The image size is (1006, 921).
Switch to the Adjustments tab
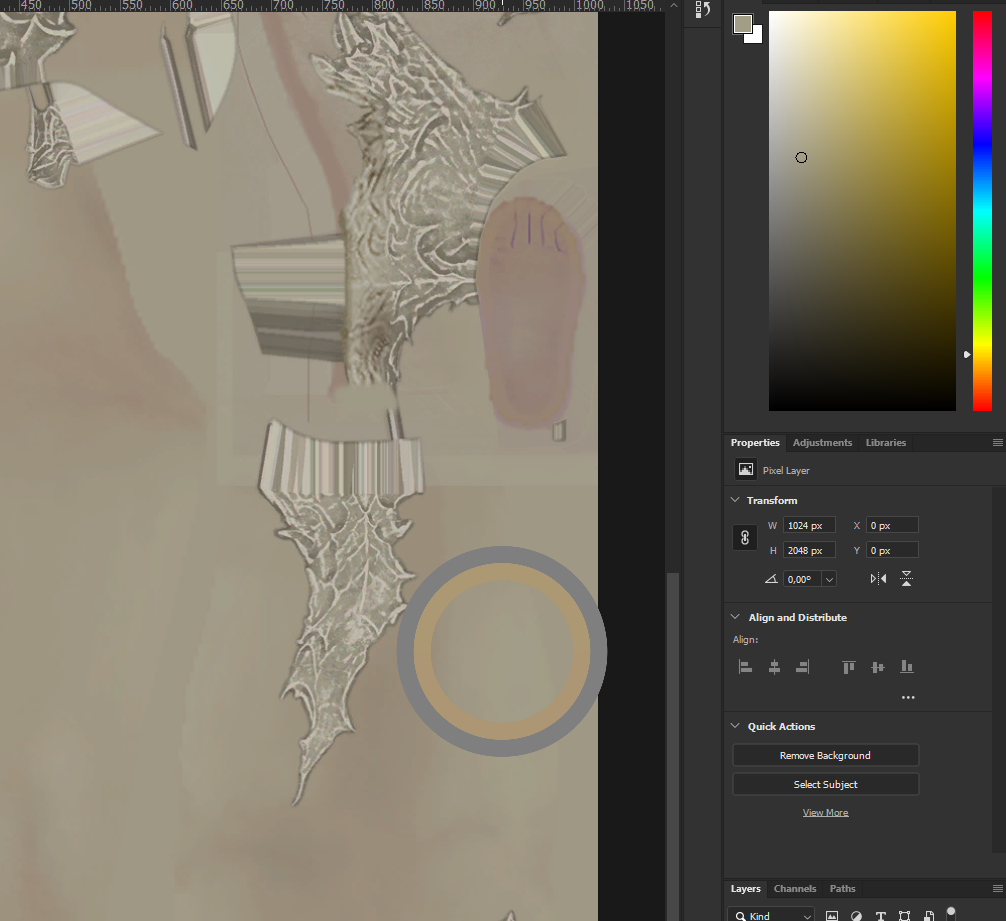pyautogui.click(x=822, y=443)
